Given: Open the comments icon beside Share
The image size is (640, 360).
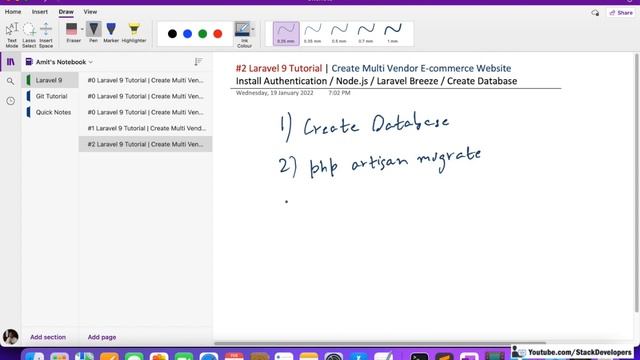Looking at the screenshot, I should pos(595,13).
